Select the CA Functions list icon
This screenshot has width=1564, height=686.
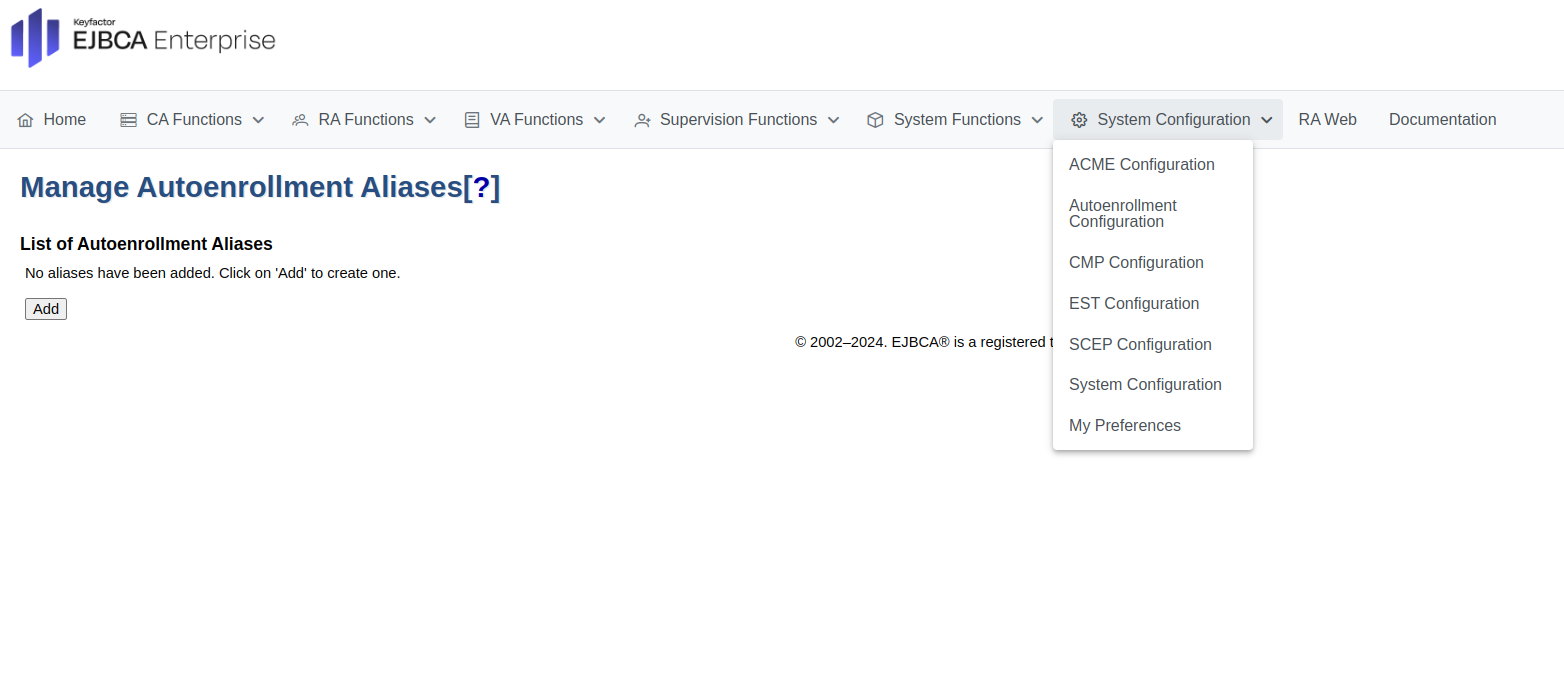[128, 119]
